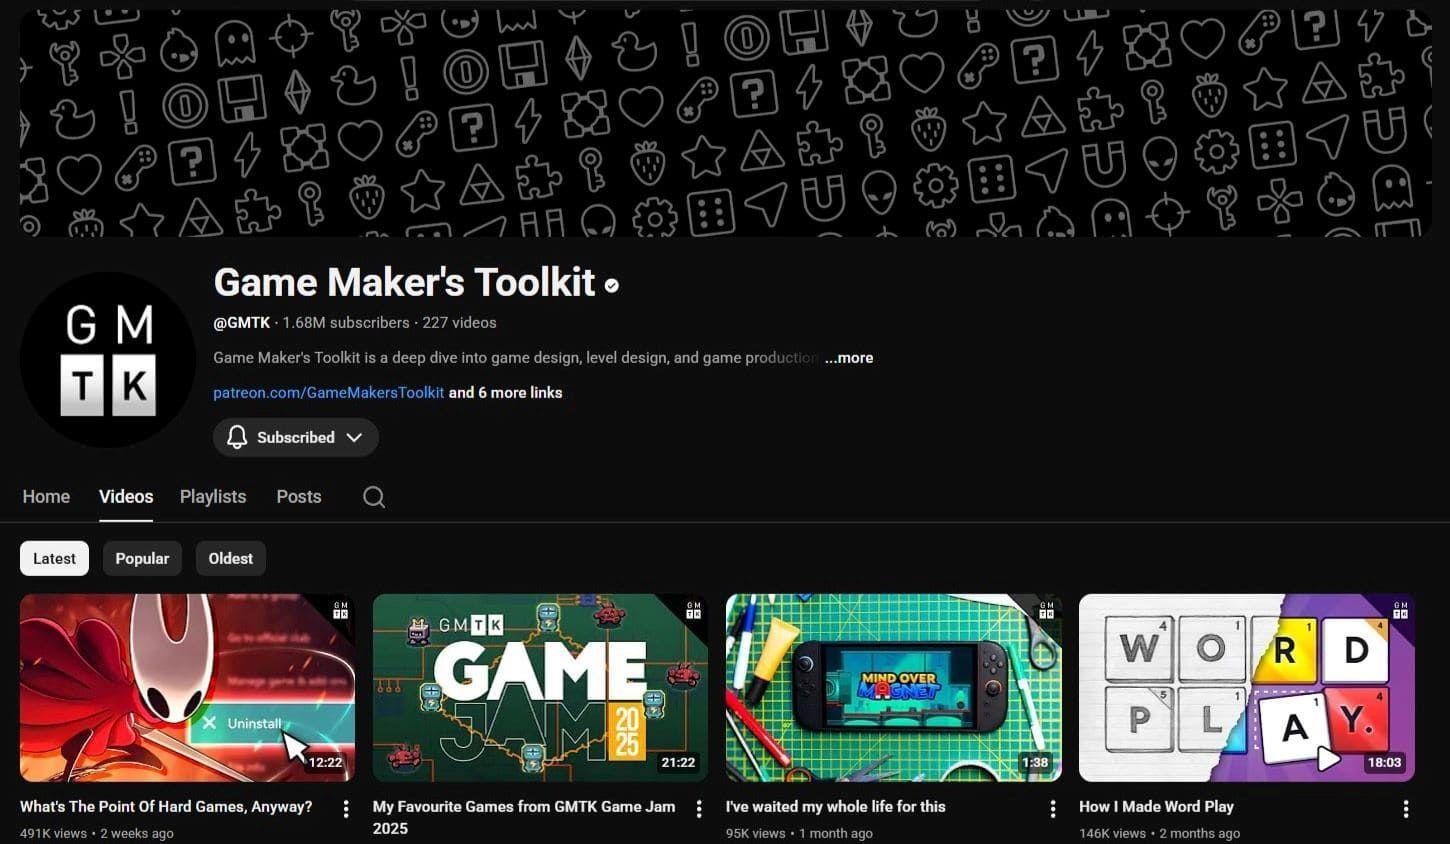1450x844 pixels.
Task: Click the GMTK channel avatar logo
Action: pyautogui.click(x=108, y=360)
